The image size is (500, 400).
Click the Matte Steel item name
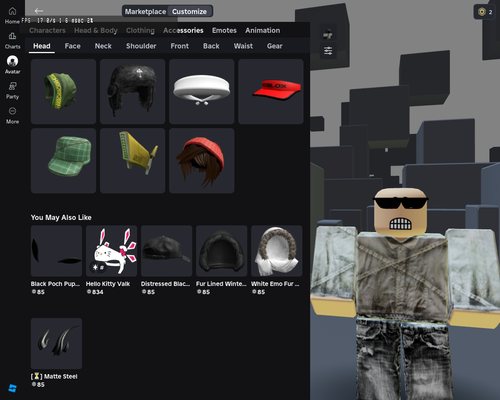(x=54, y=376)
